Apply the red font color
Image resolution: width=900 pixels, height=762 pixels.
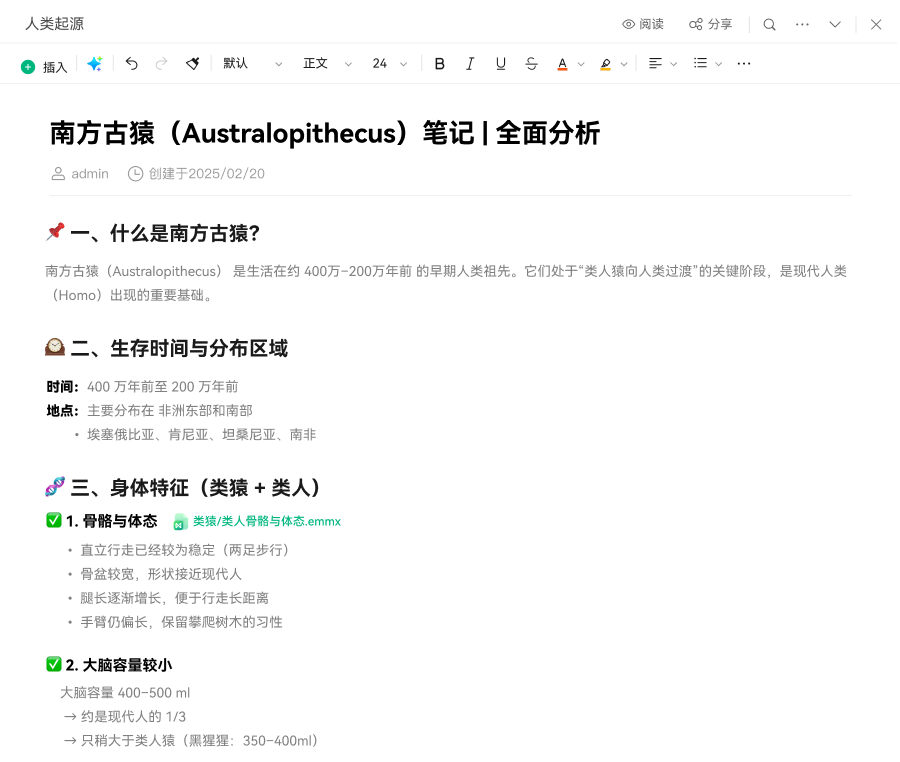click(562, 64)
